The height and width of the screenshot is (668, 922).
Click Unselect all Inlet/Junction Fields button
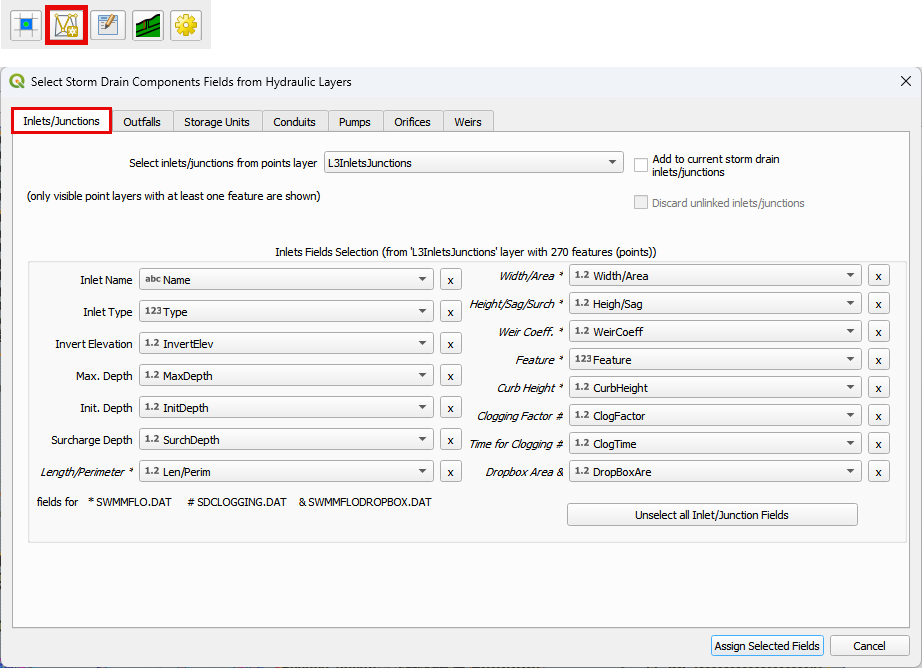711,515
